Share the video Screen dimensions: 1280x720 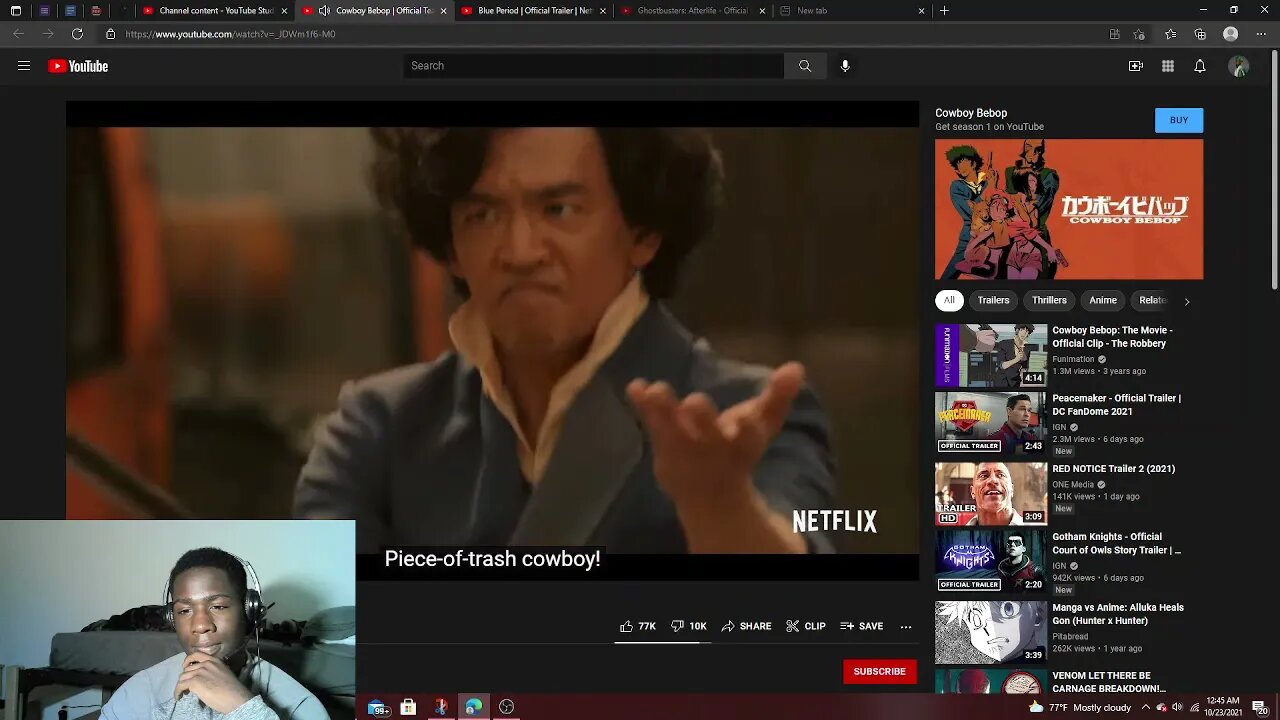click(x=746, y=626)
